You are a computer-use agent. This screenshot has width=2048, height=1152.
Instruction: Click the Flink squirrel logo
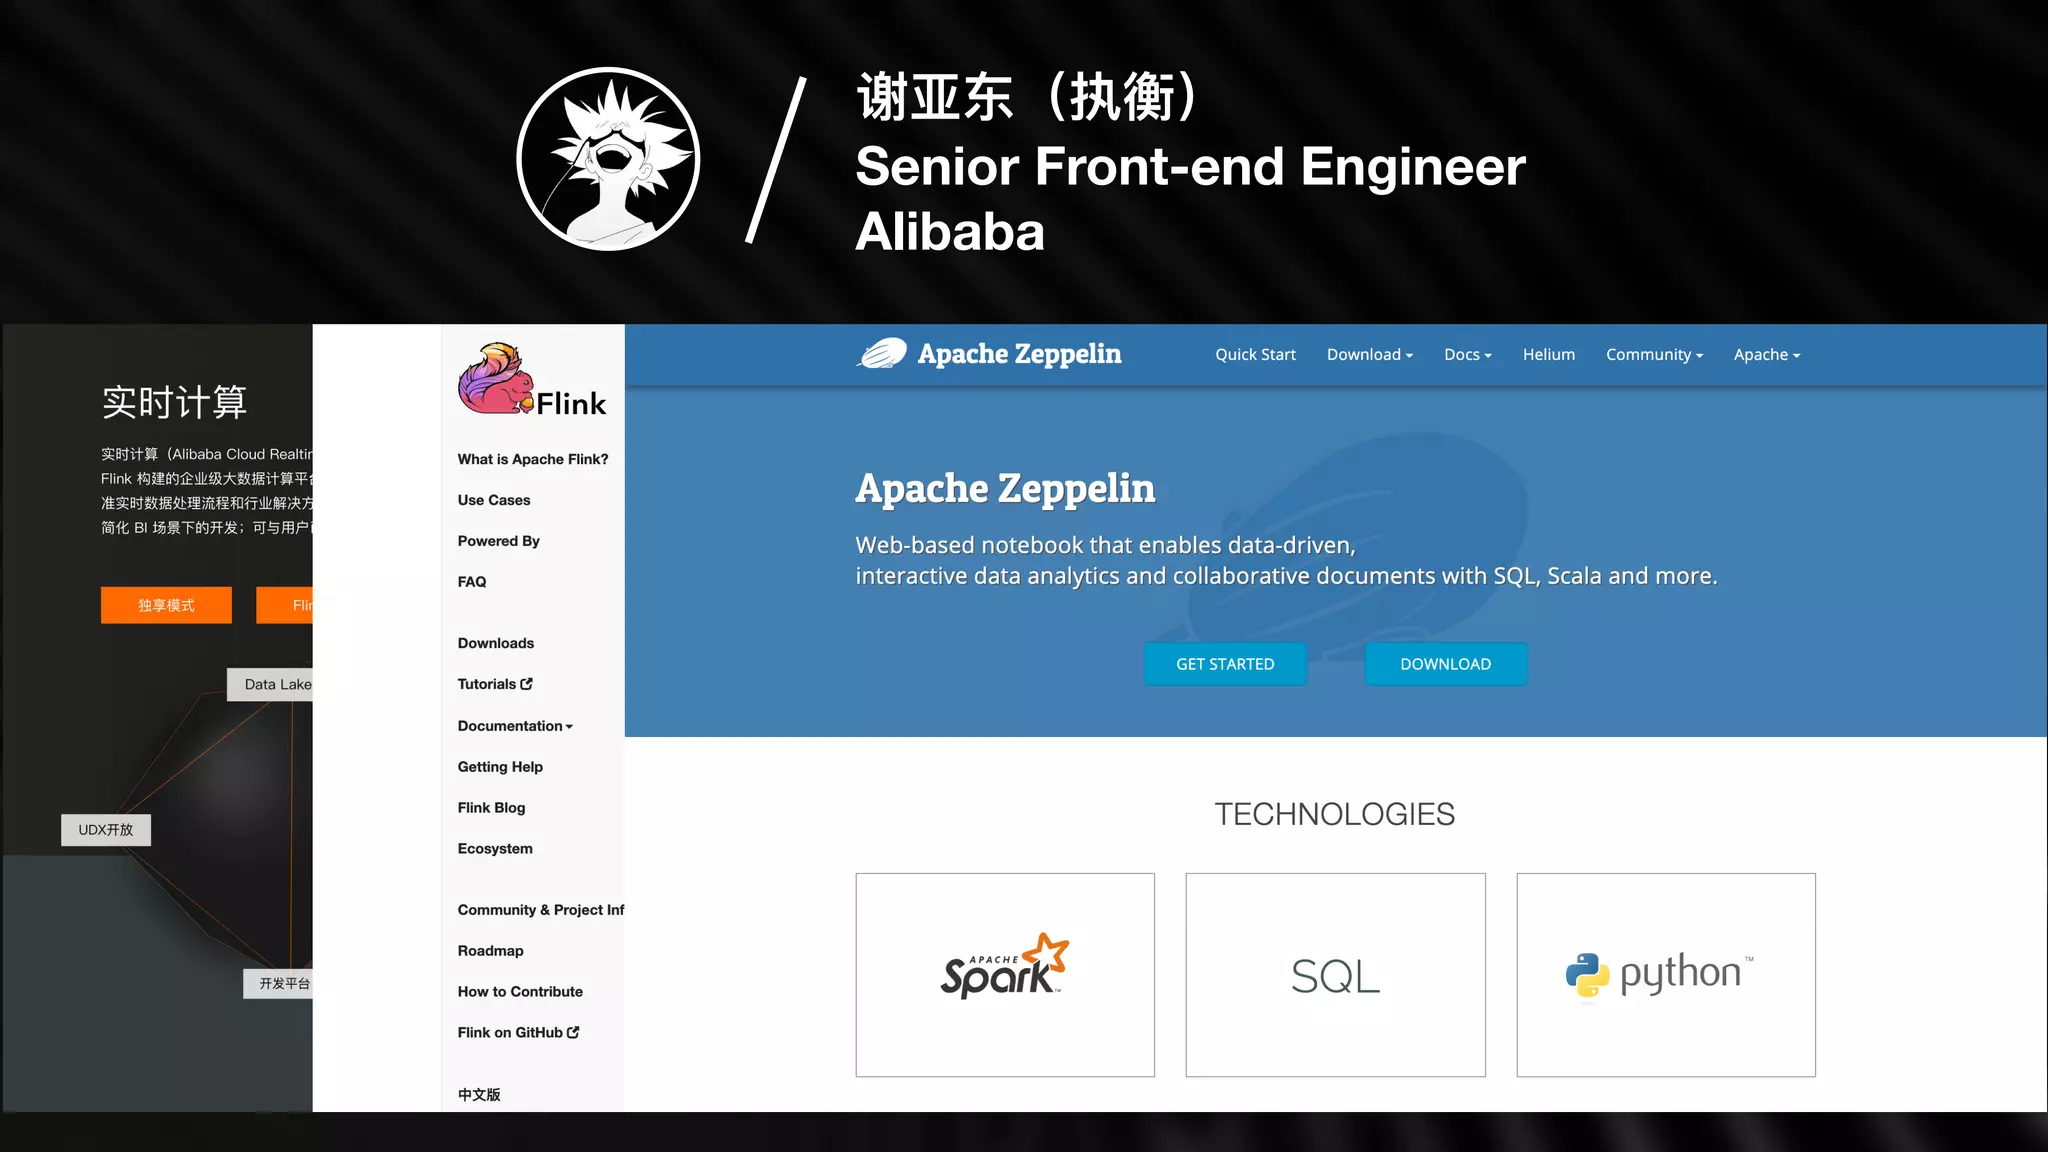[532, 380]
